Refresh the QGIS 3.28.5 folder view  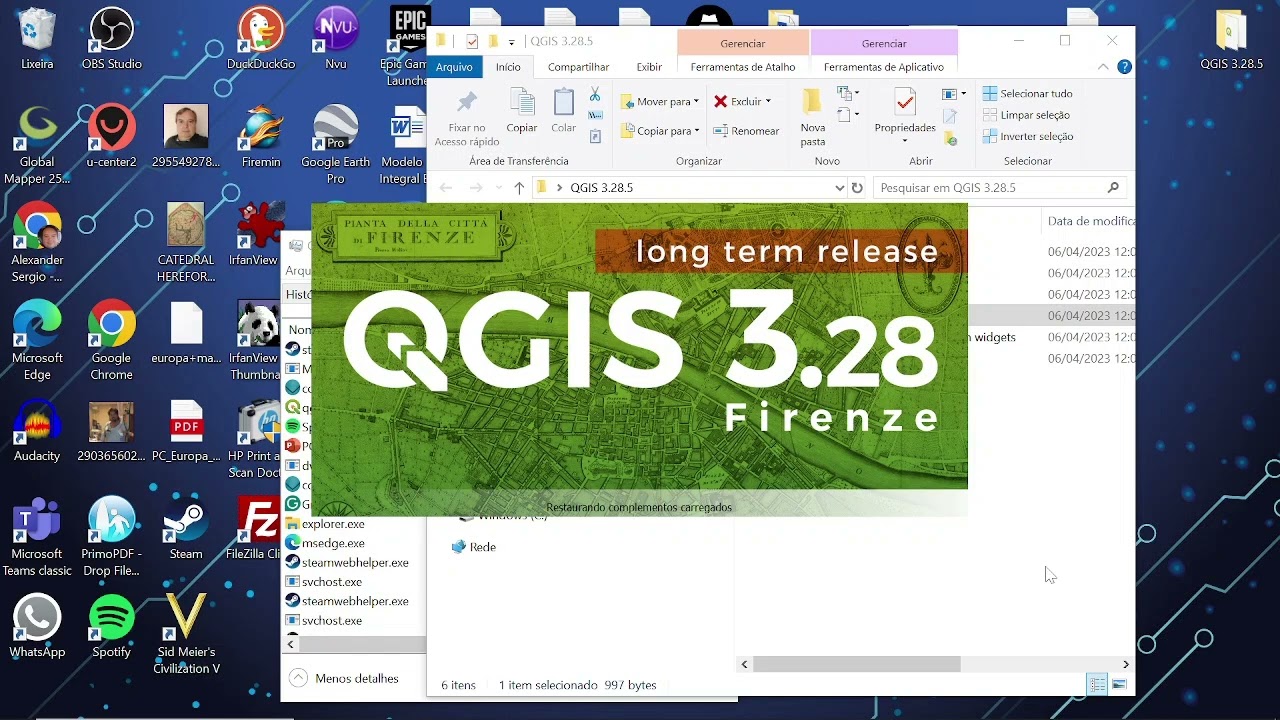tap(857, 188)
